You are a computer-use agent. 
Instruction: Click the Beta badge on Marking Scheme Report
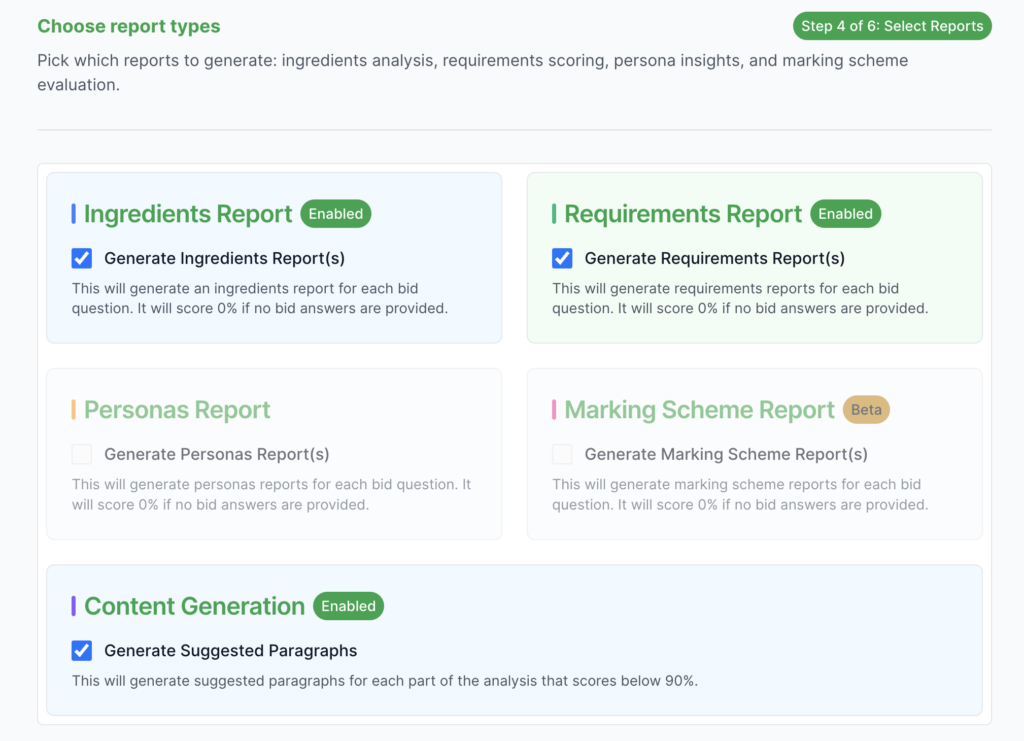(866, 410)
